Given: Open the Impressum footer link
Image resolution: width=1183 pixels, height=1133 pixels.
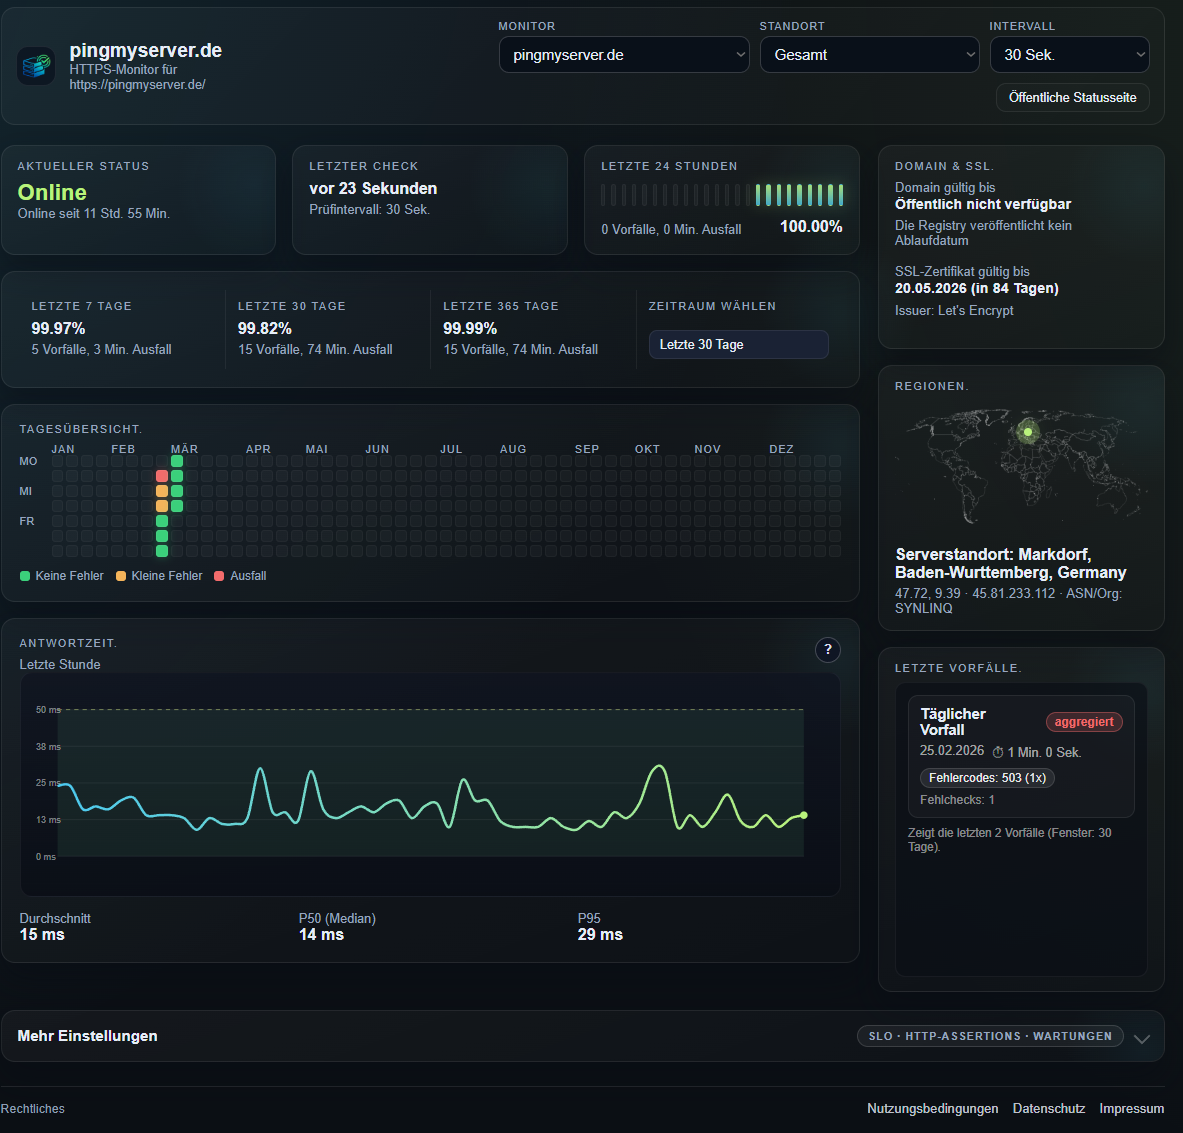Looking at the screenshot, I should pyautogui.click(x=1131, y=1108).
